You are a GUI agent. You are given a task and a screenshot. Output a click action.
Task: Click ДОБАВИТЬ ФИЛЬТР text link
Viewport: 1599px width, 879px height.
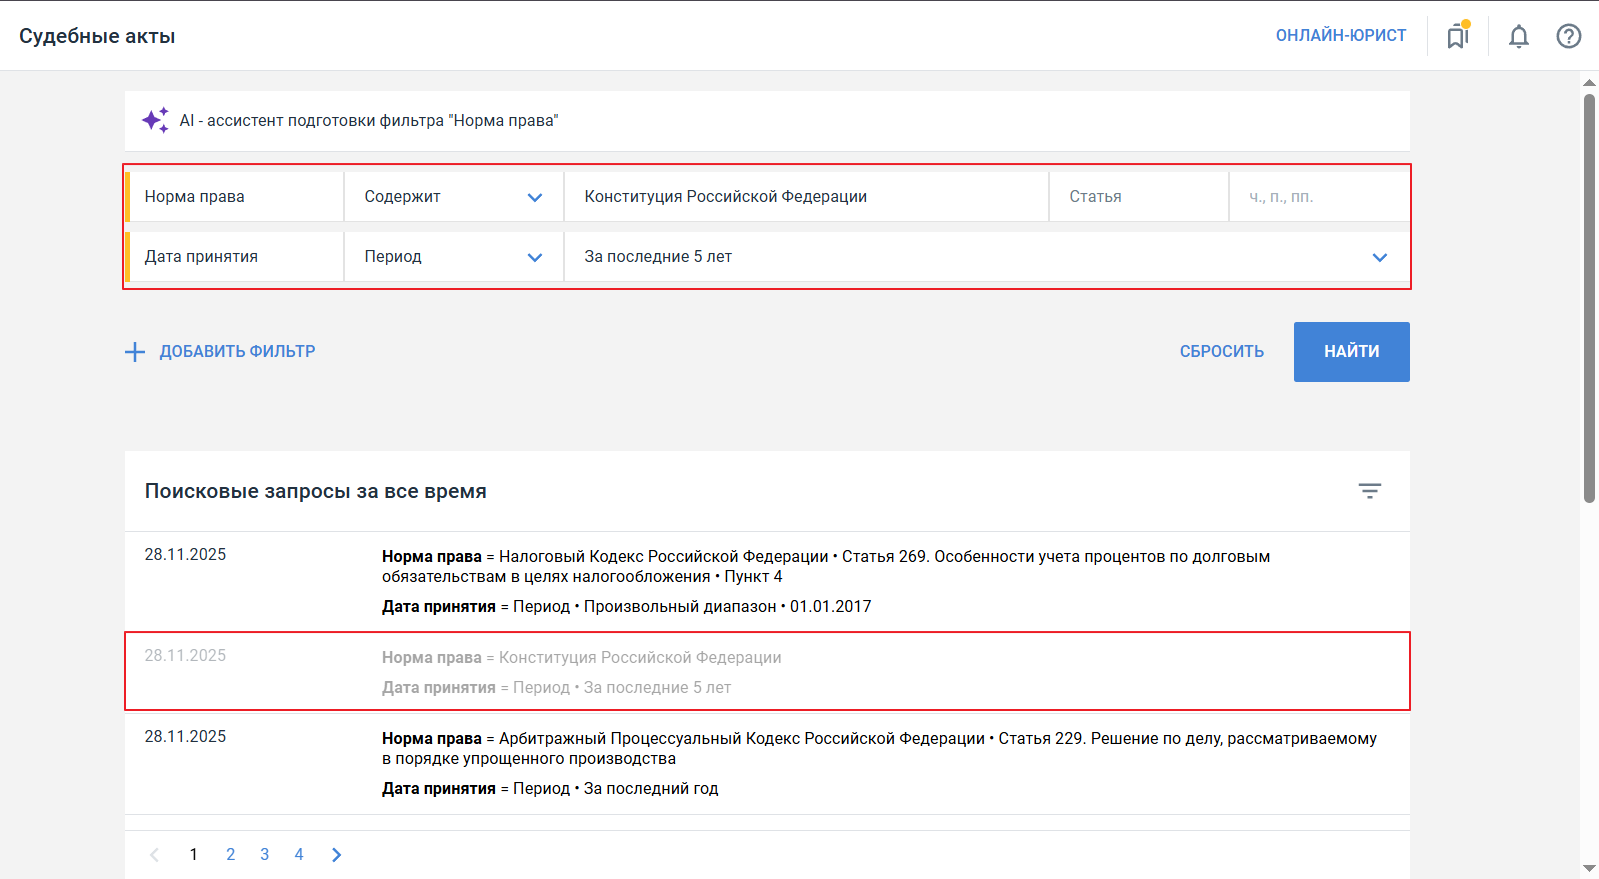coord(237,352)
